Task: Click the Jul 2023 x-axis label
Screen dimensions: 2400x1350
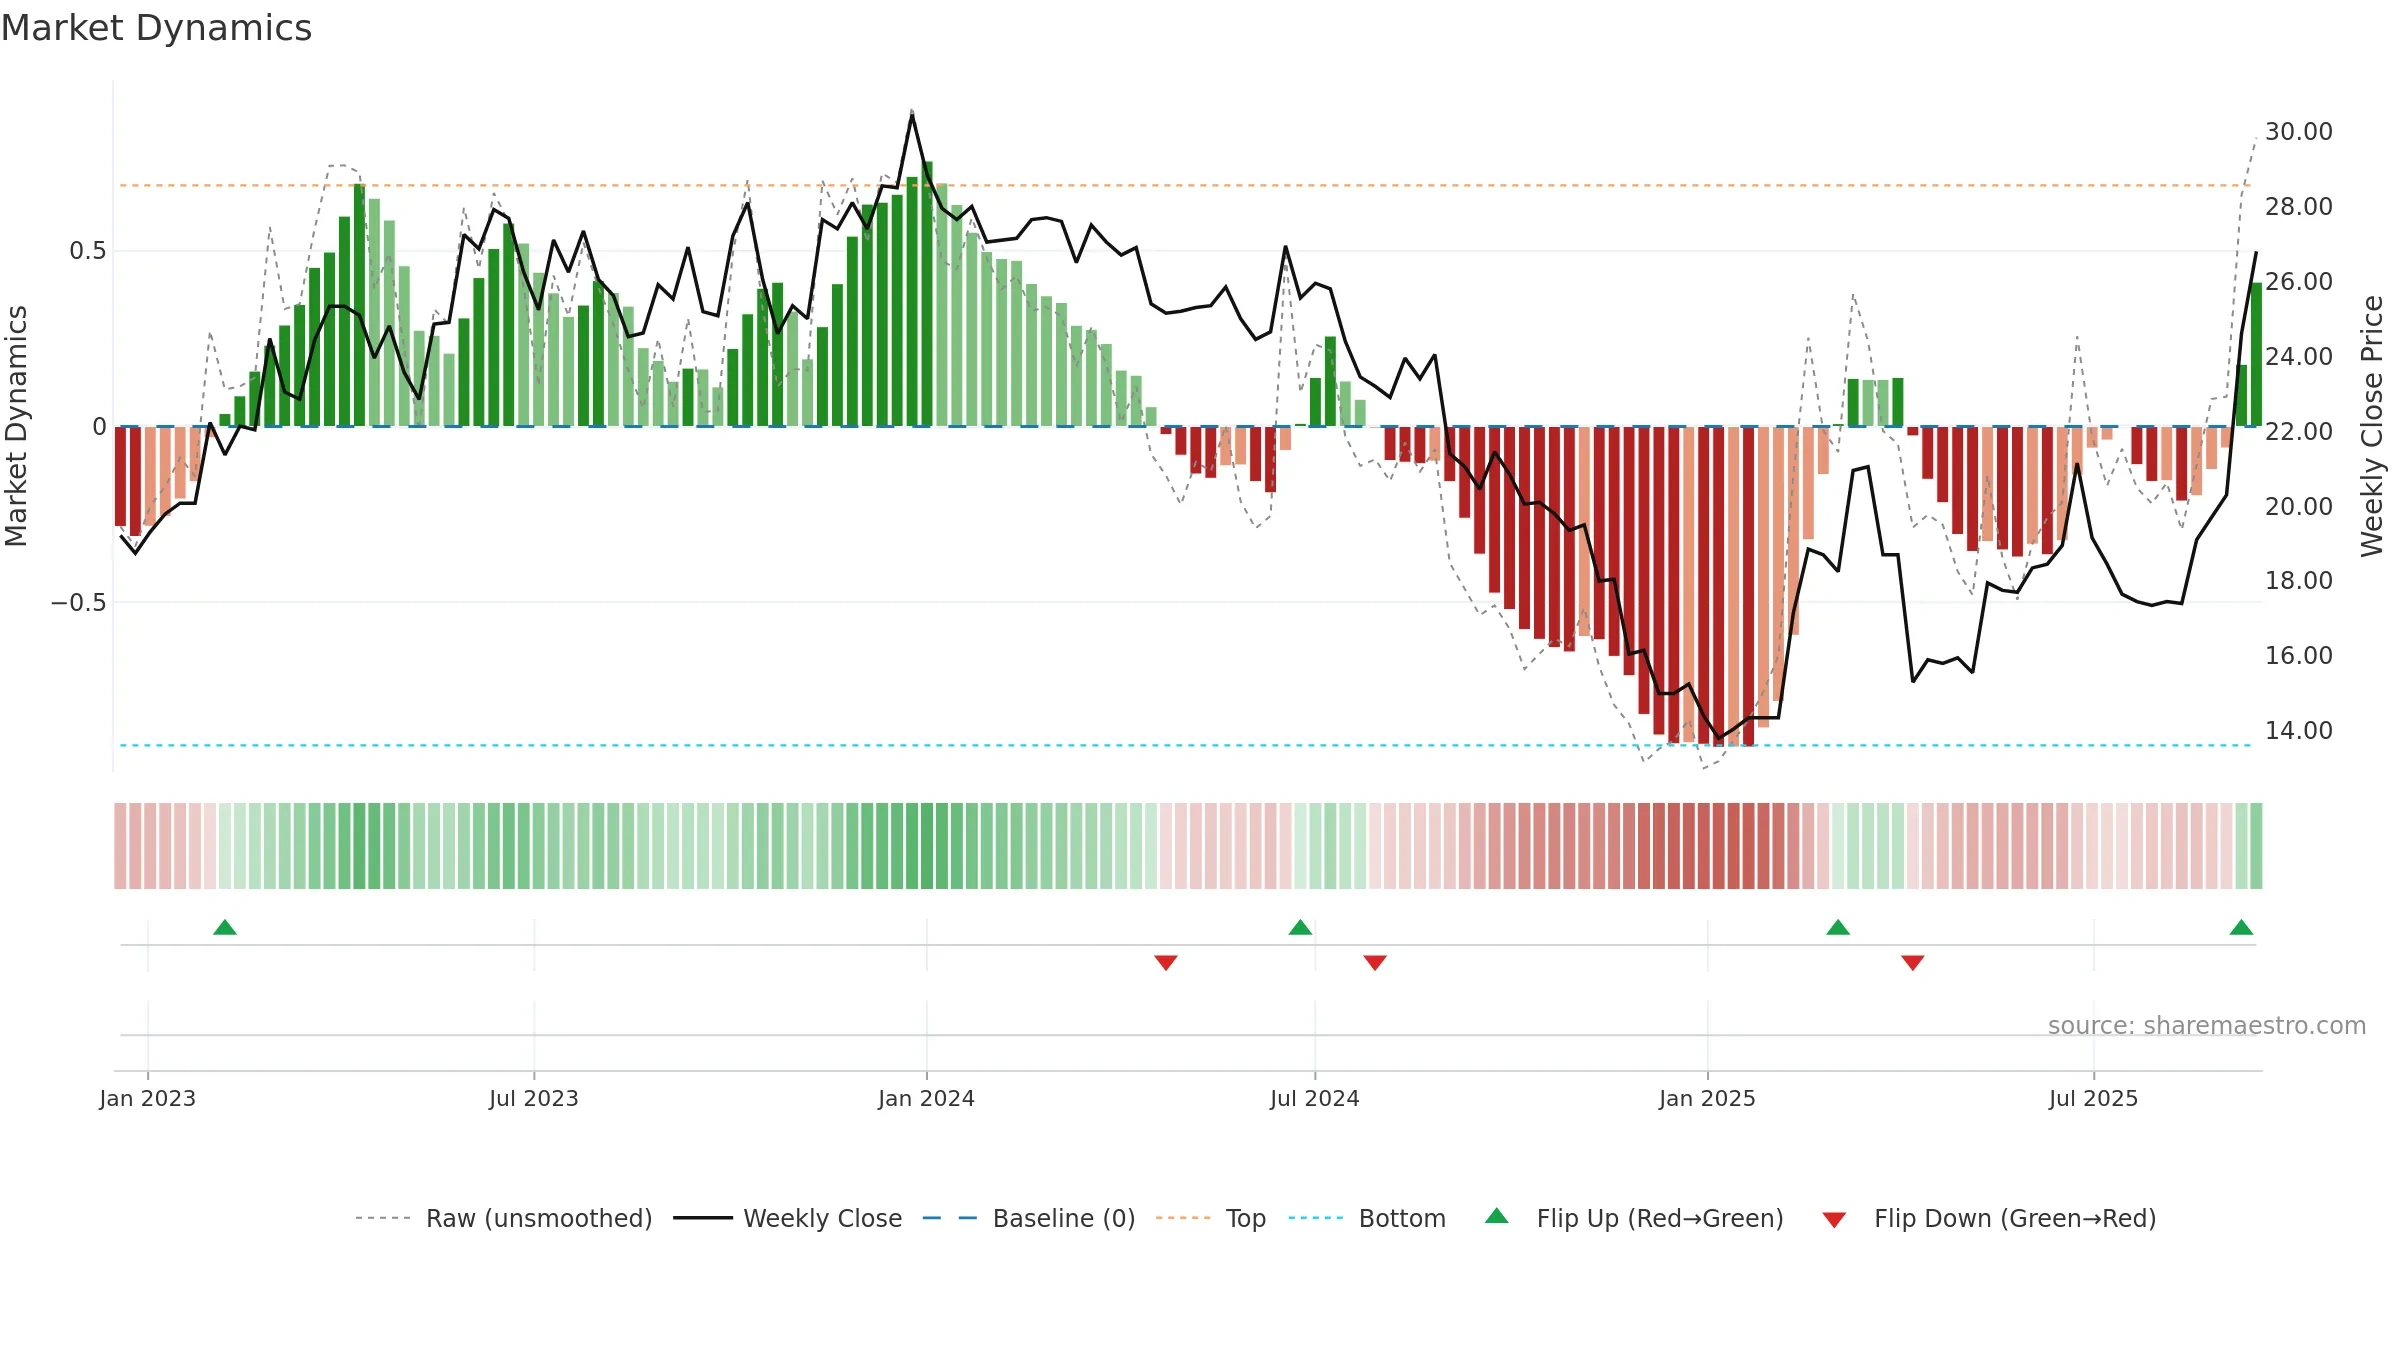Action: point(534,1098)
